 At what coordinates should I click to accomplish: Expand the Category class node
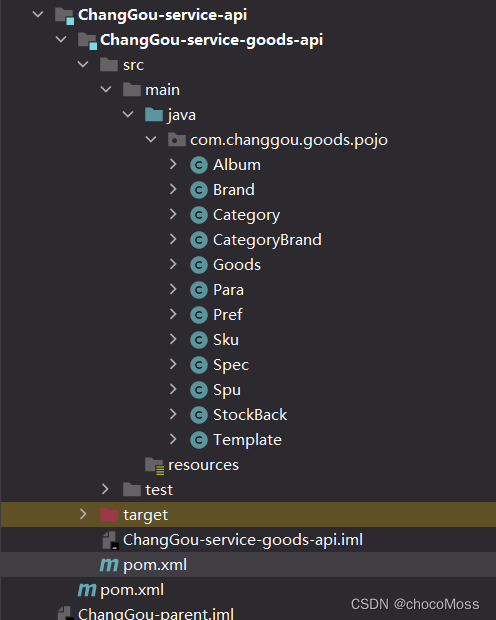coord(173,214)
